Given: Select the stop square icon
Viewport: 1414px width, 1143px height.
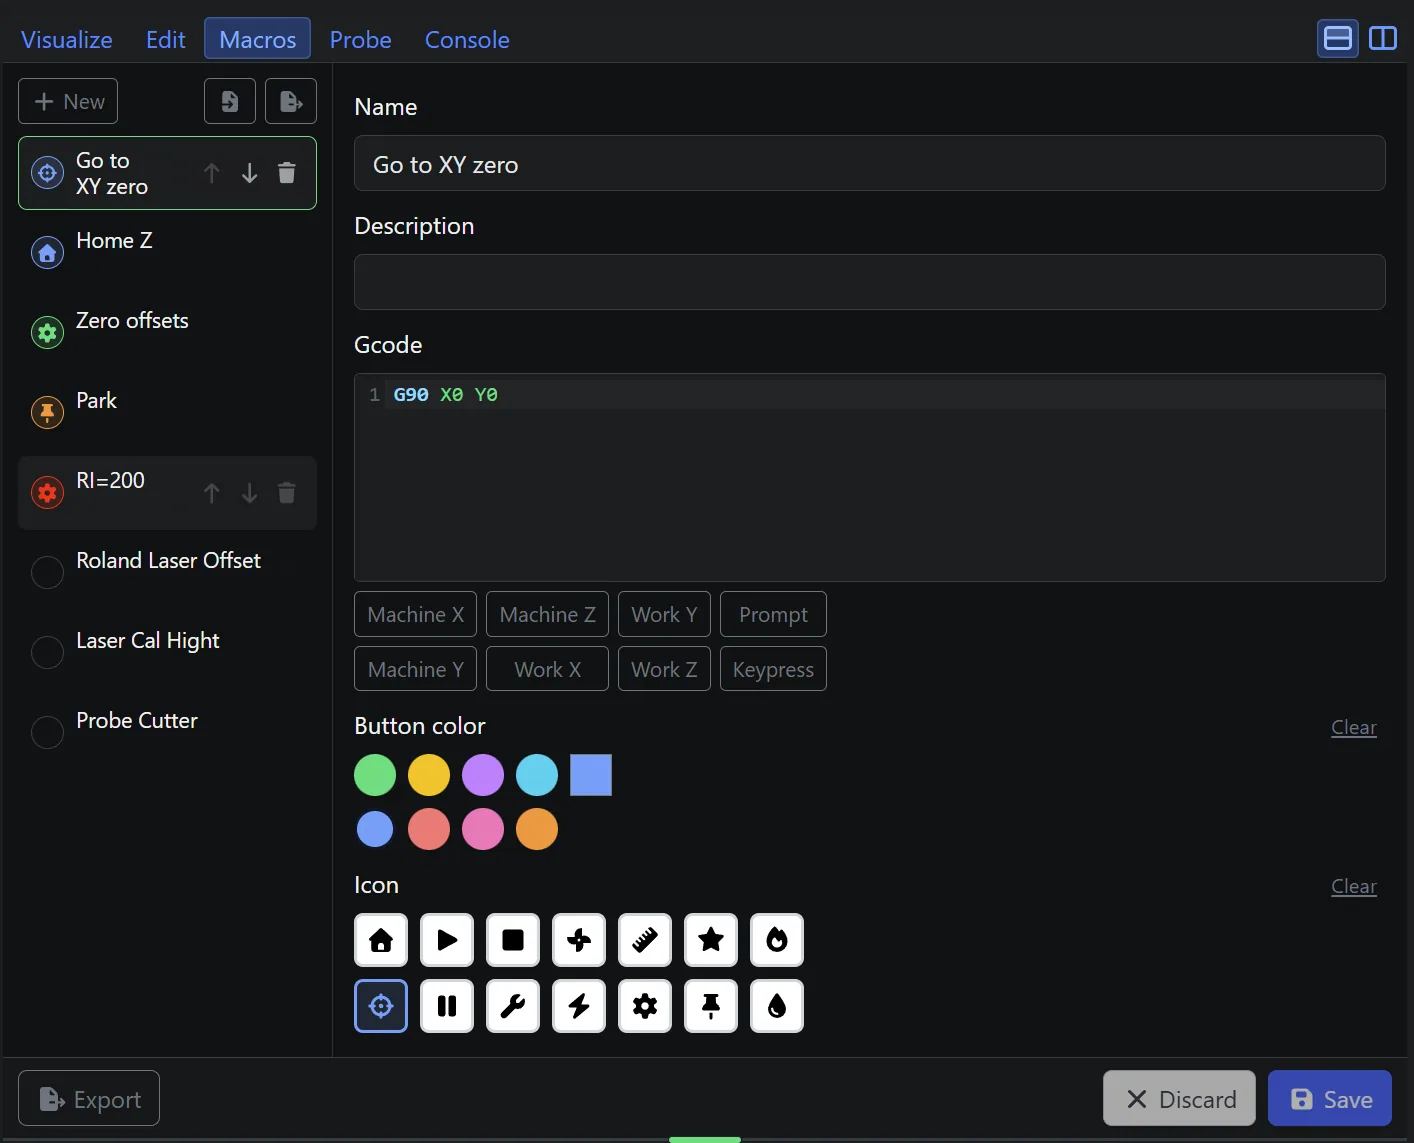Looking at the screenshot, I should [x=513, y=940].
